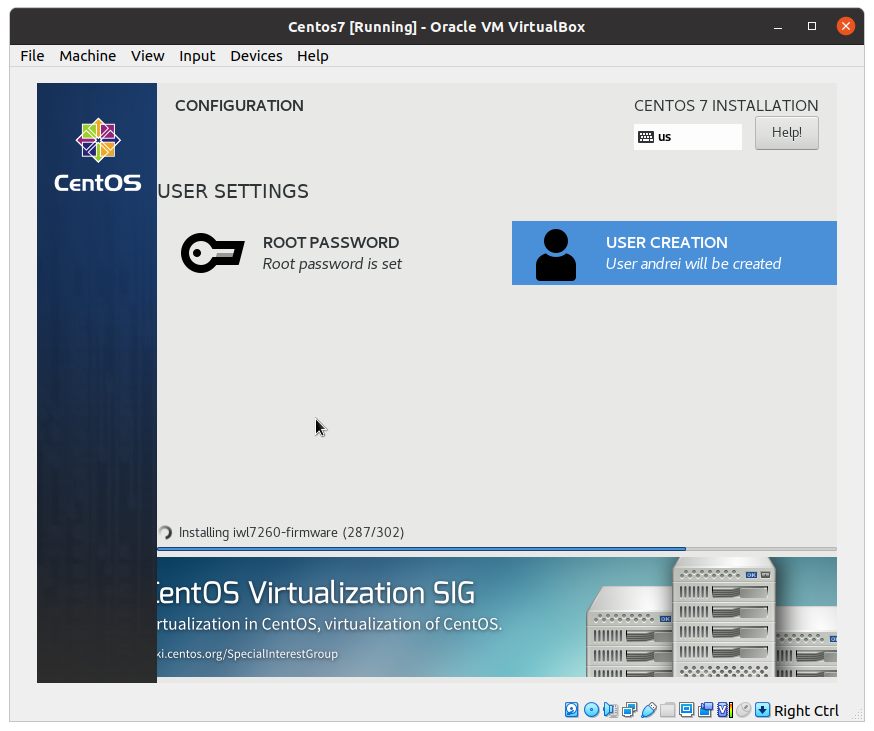The width and height of the screenshot is (874, 731).
Task: Click the 'CENTOS 7 INSTALLATION' title text
Action: (x=726, y=105)
